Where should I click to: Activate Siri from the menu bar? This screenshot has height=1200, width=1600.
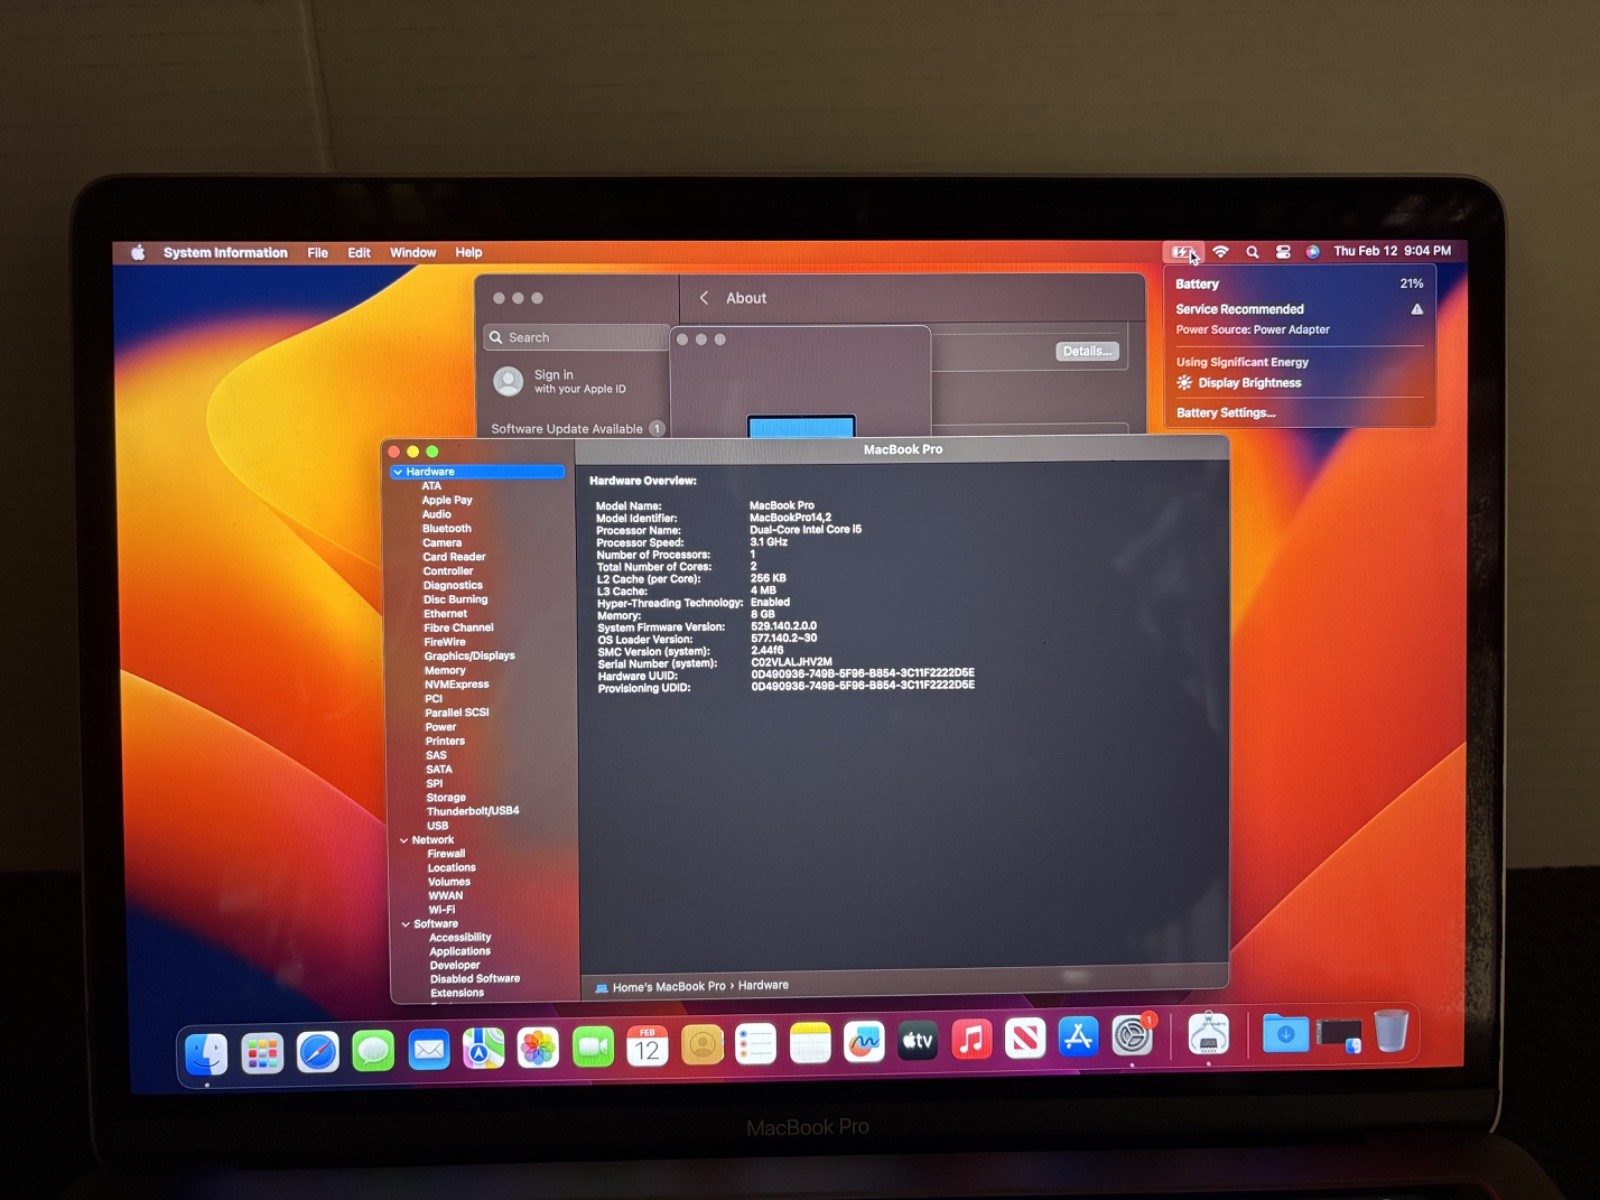tap(1313, 252)
